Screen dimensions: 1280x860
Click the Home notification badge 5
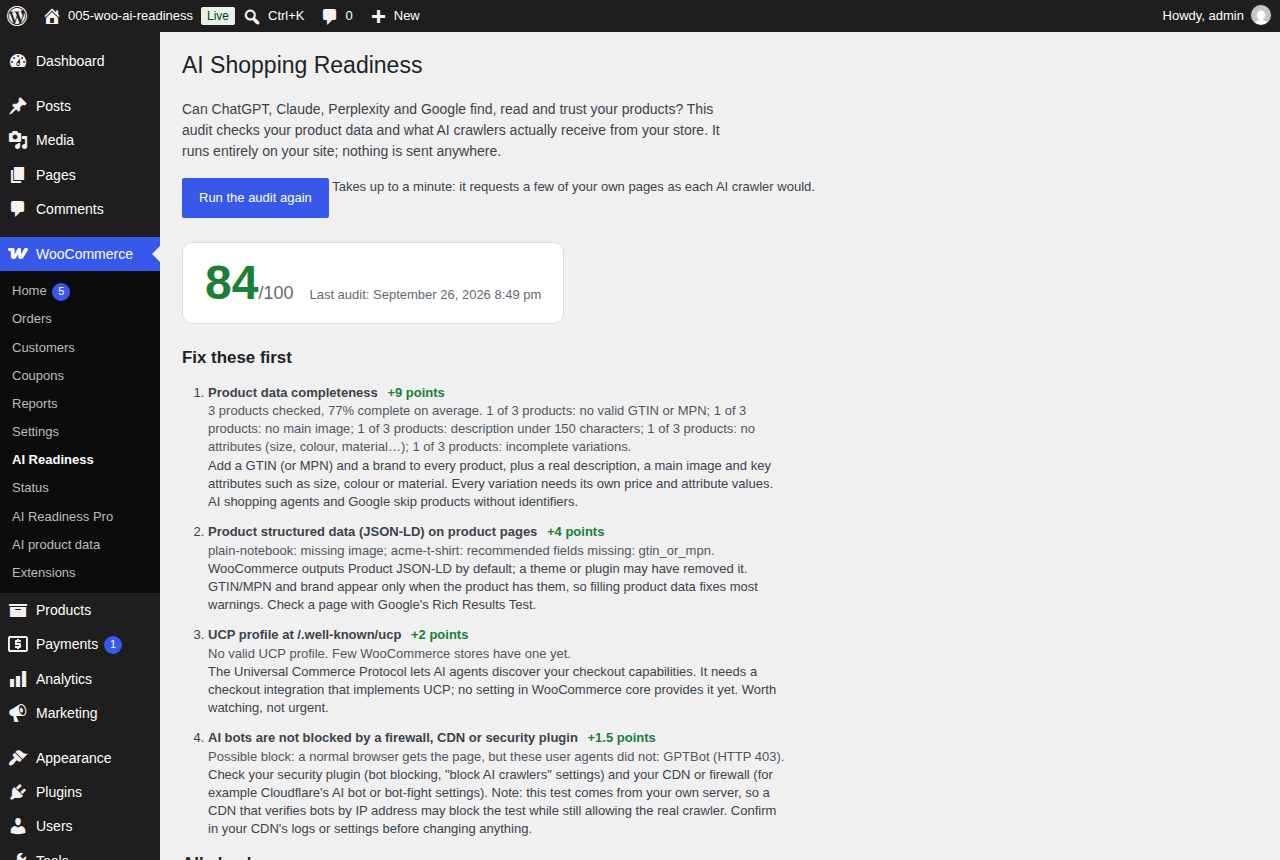61,292
